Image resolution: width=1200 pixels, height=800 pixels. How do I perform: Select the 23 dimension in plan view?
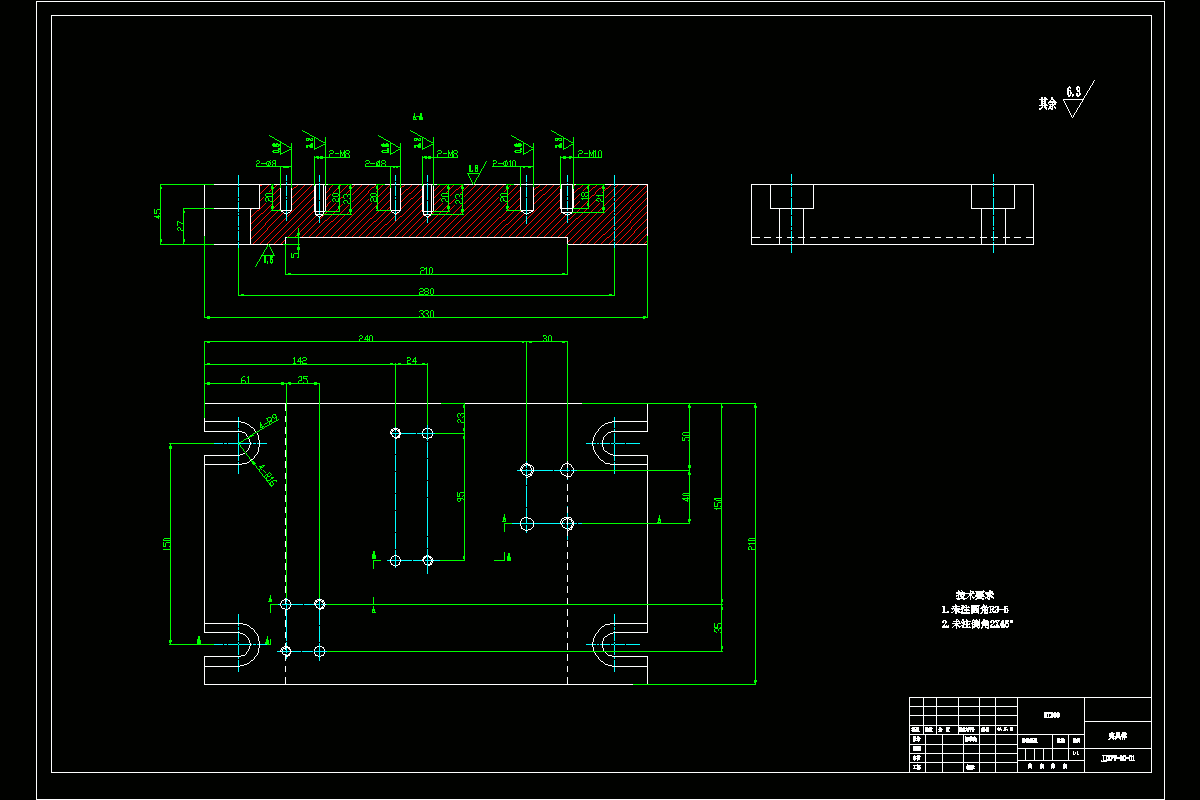461,417
